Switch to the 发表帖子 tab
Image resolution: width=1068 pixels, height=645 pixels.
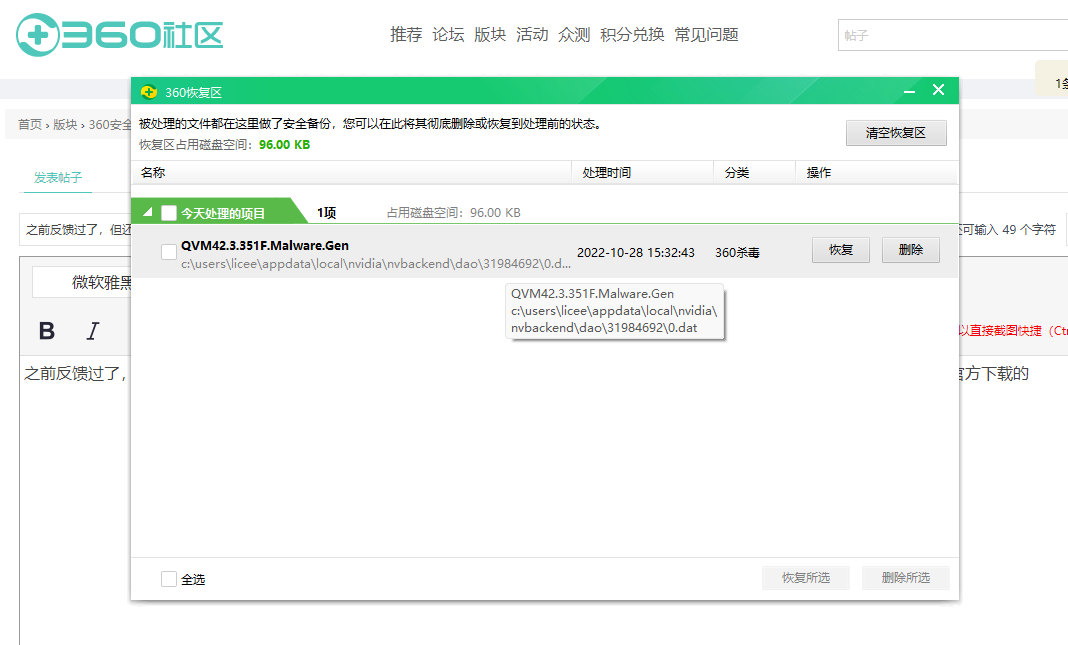(x=58, y=178)
